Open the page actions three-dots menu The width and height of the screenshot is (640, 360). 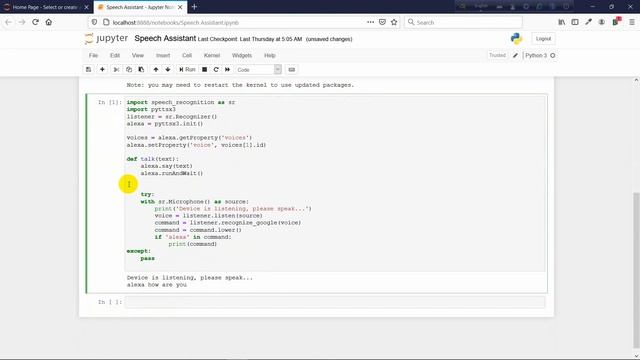coord(370,22)
